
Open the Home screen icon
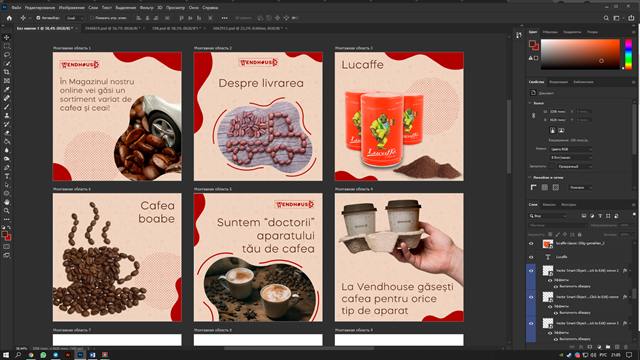(x=9, y=18)
